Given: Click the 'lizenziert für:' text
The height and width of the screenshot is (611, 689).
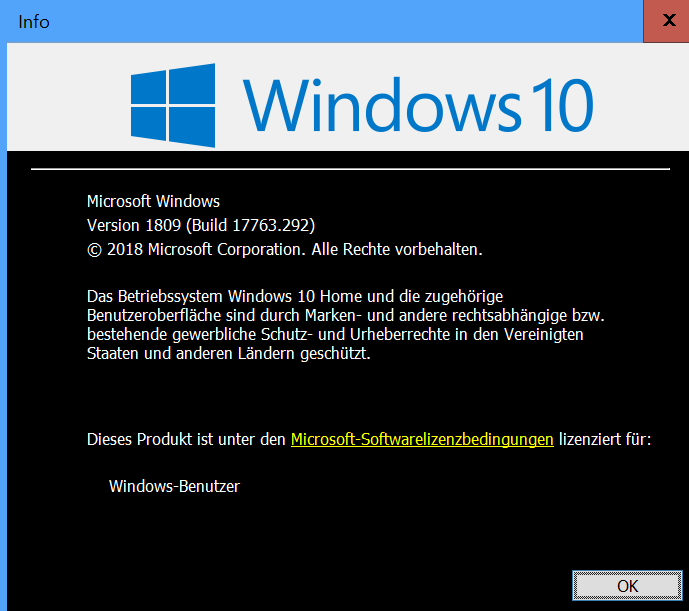Looking at the screenshot, I should click(605, 439).
